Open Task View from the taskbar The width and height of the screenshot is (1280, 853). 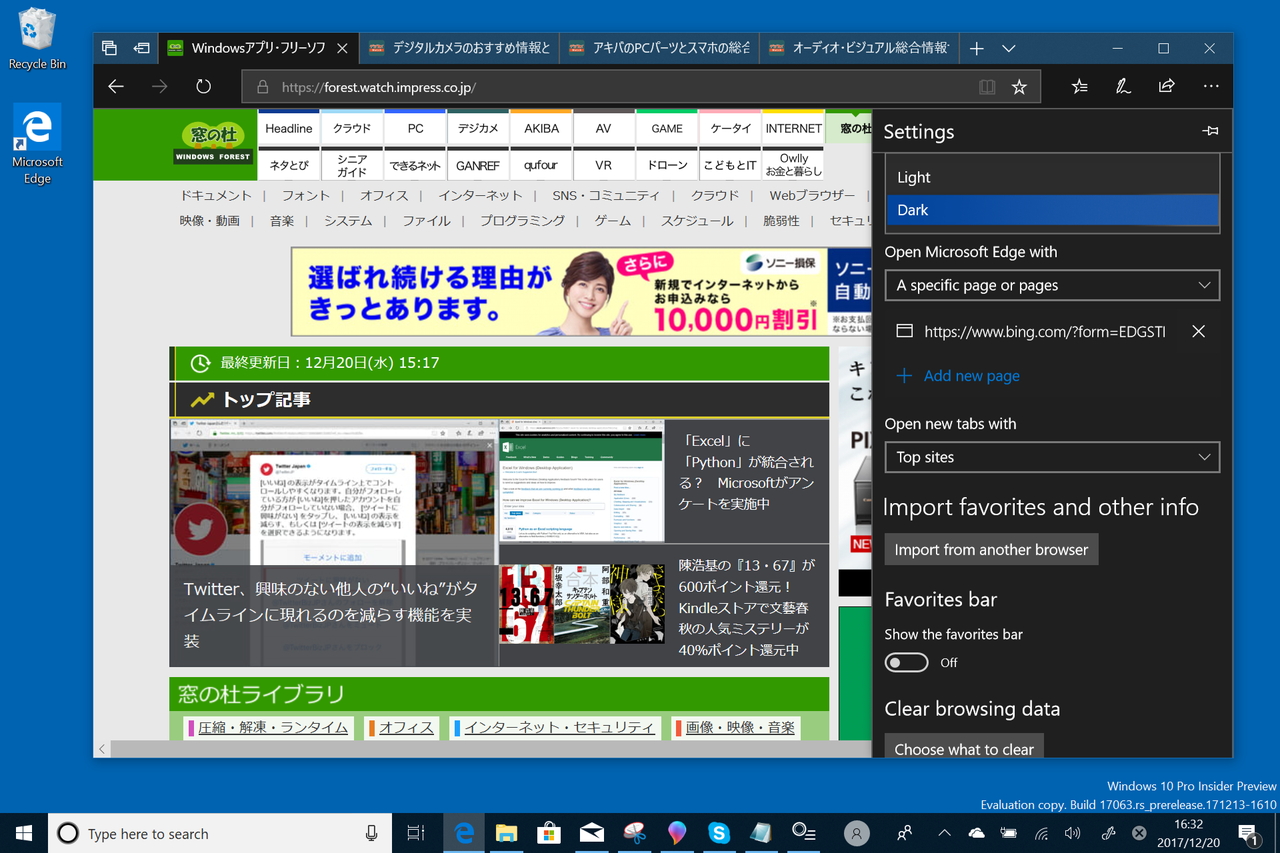pos(415,833)
